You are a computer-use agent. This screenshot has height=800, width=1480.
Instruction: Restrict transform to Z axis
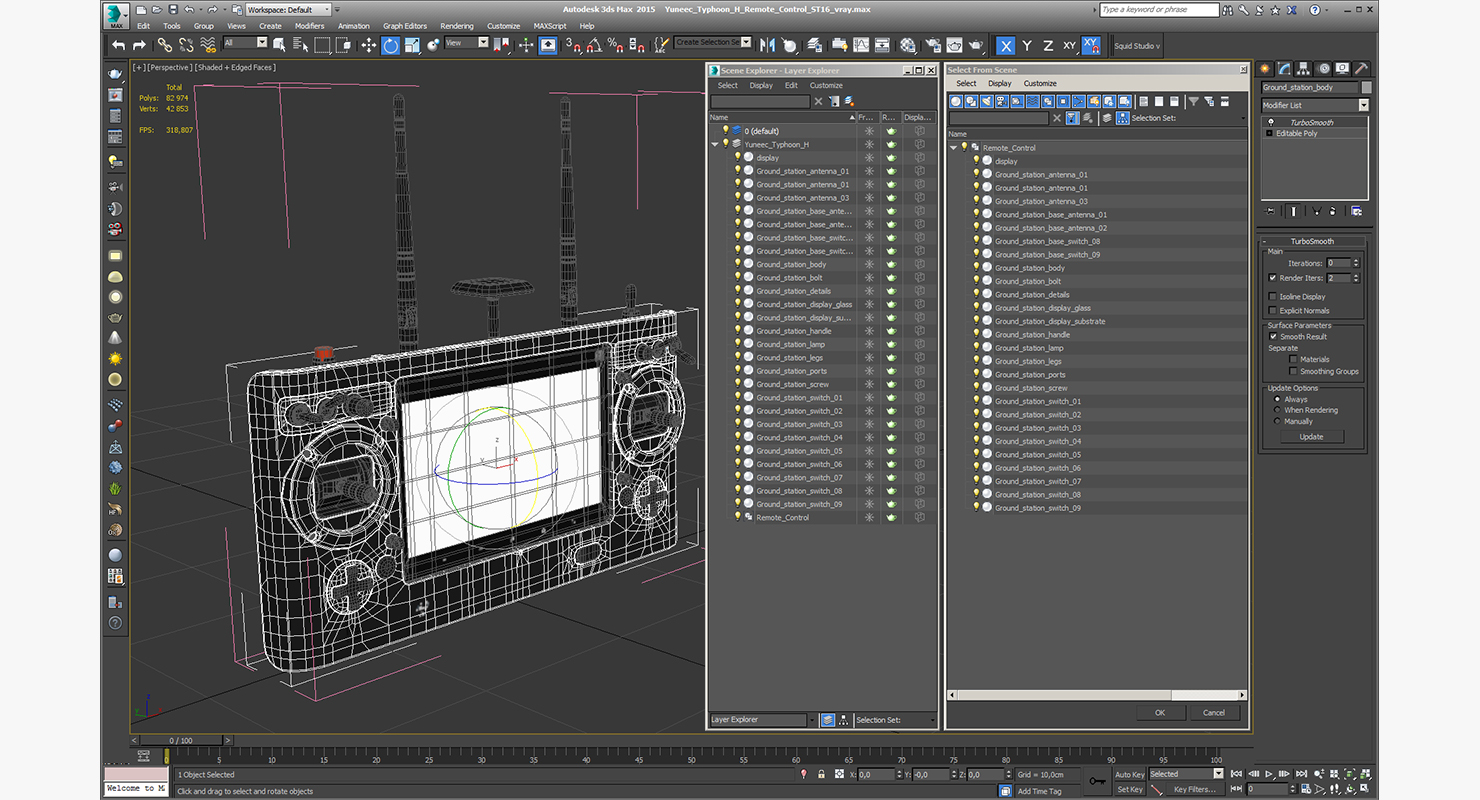pos(1048,45)
